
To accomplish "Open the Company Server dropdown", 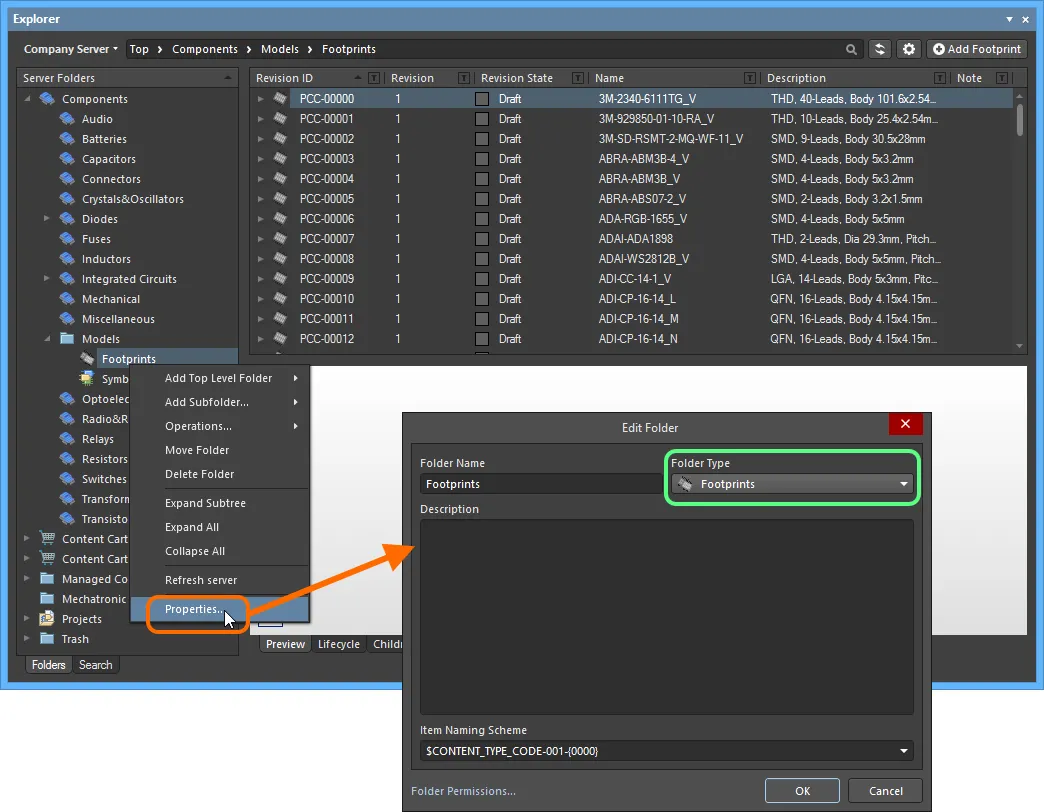I will click(x=71, y=49).
